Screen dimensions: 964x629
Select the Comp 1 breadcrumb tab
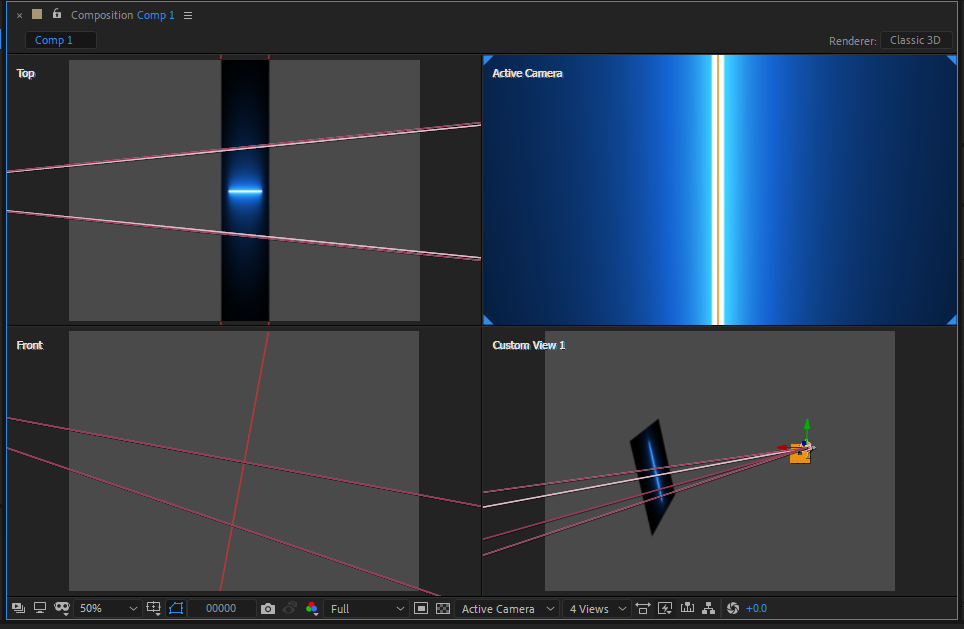(x=54, y=40)
